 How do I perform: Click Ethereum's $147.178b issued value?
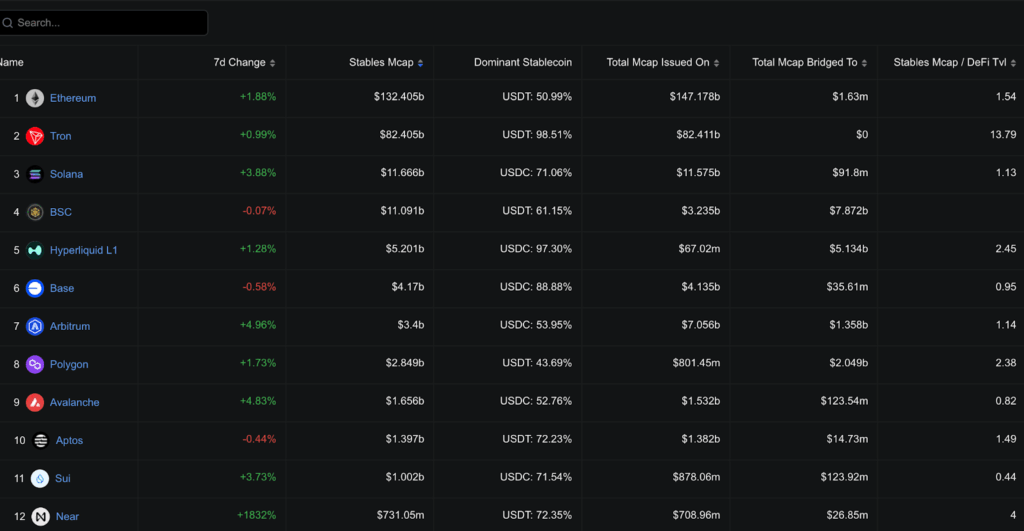(695, 97)
